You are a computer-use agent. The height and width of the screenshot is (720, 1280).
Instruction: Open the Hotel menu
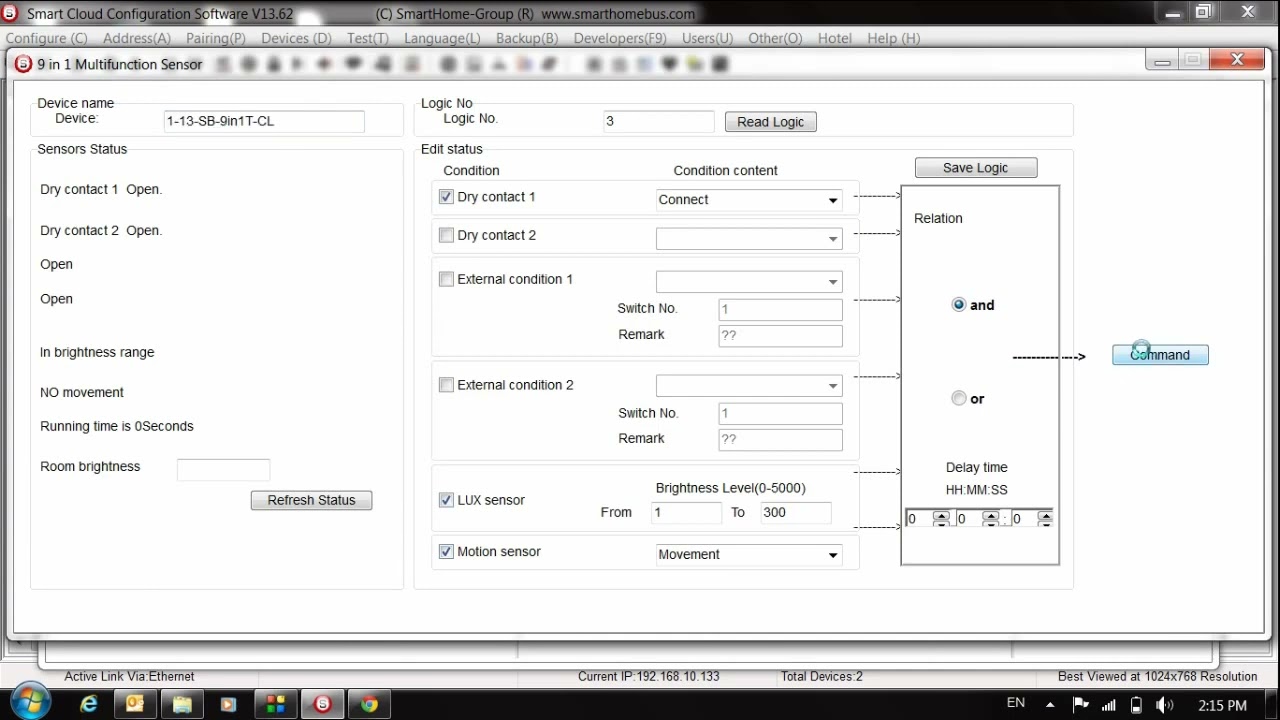pyautogui.click(x=835, y=38)
